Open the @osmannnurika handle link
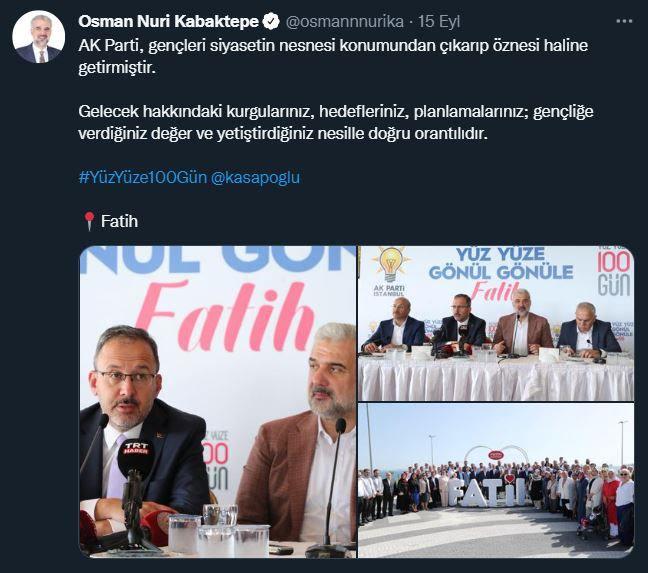This screenshot has width=648, height=573. click(x=345, y=21)
